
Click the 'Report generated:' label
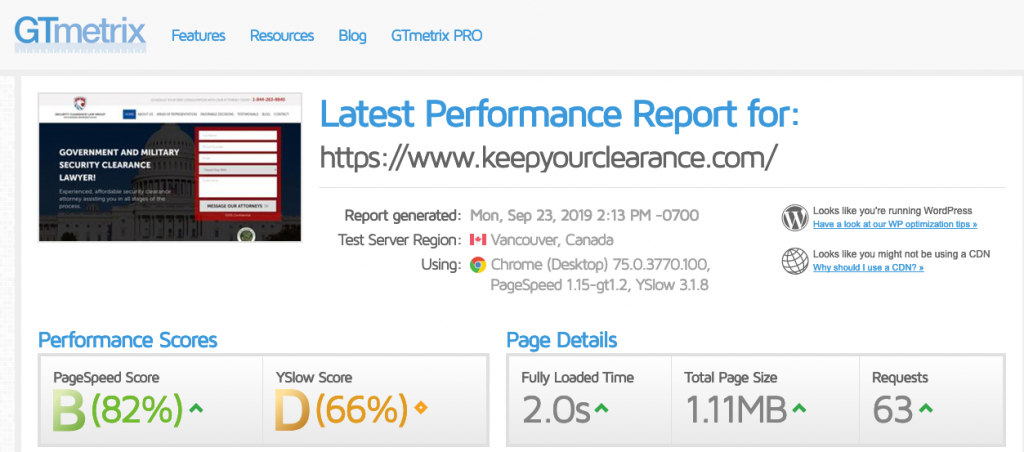[x=403, y=215]
